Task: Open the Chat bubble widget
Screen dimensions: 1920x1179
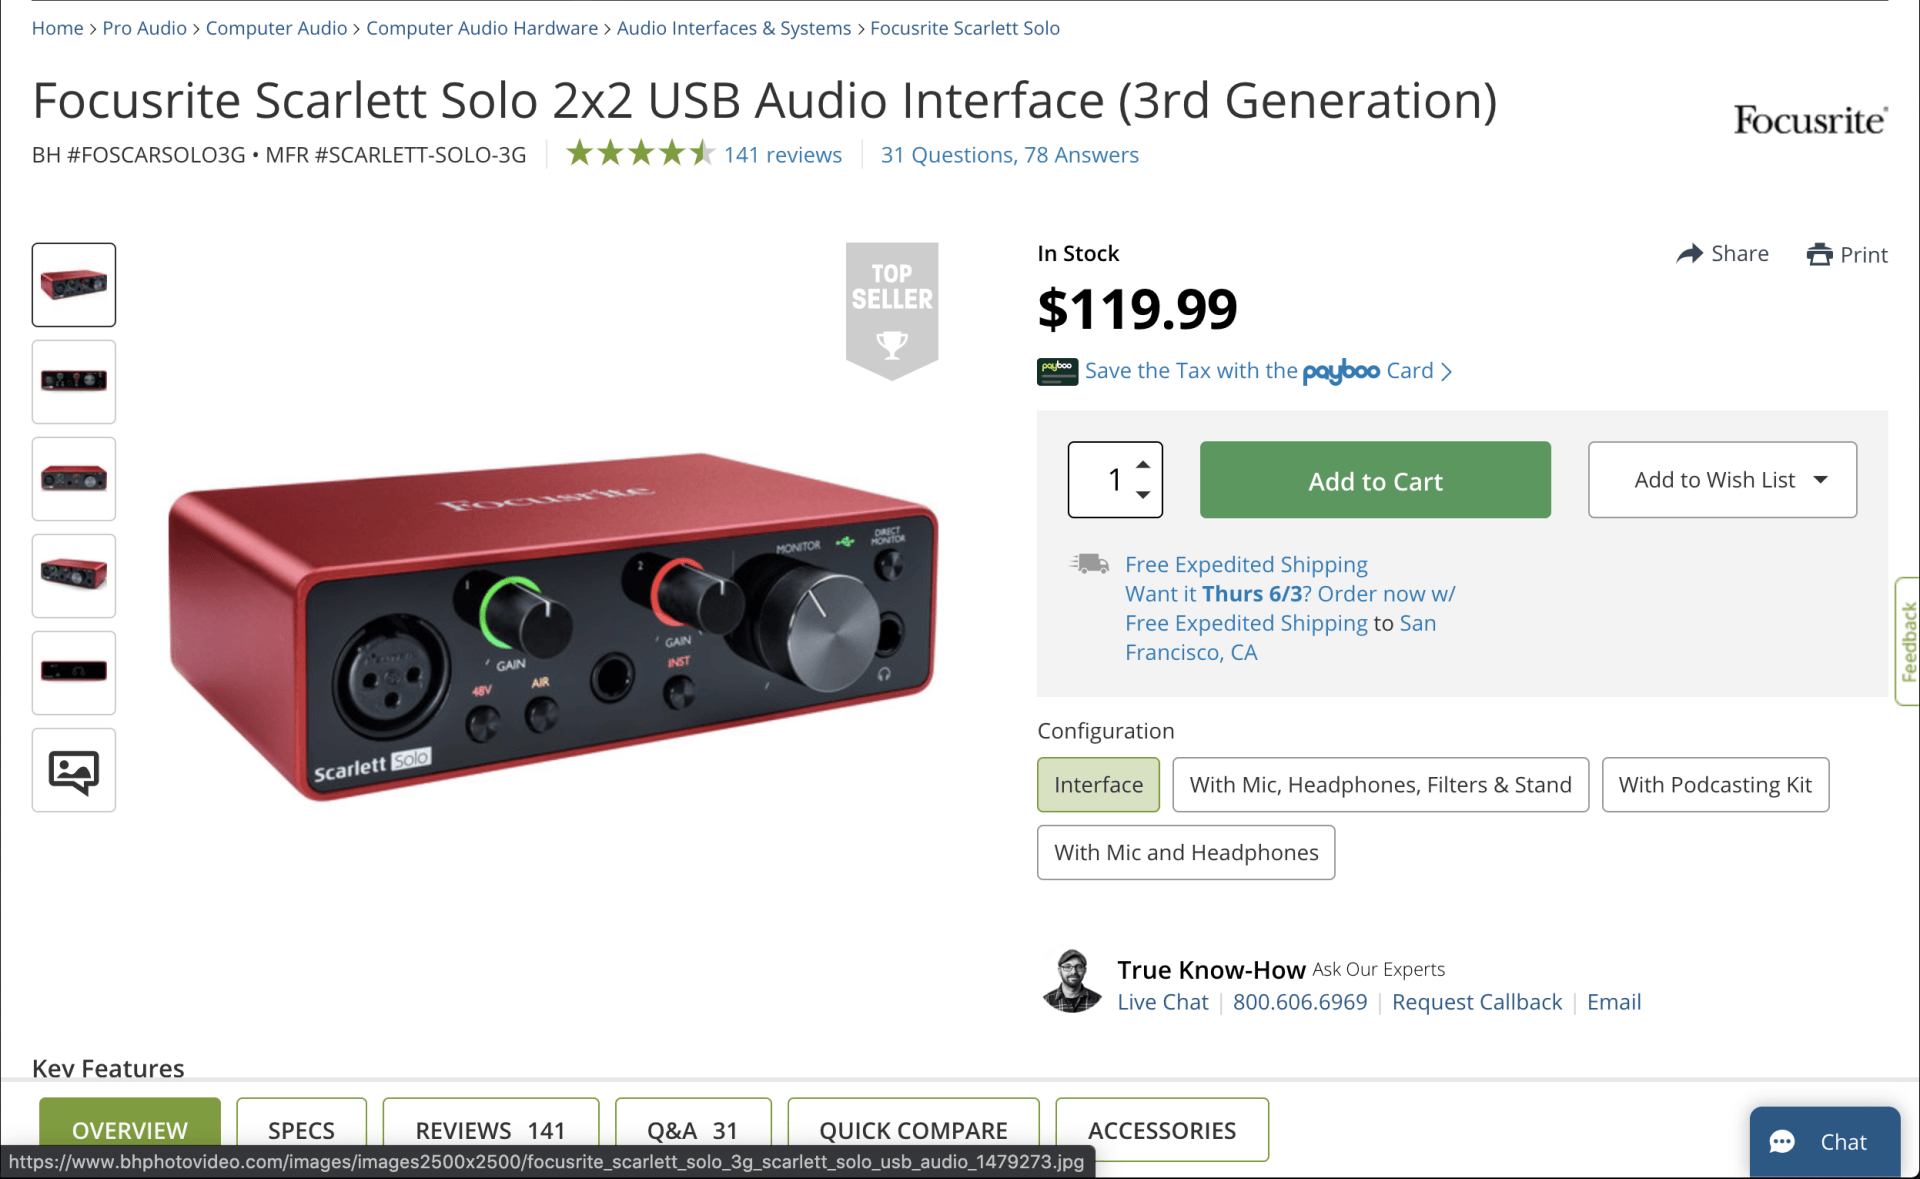Action: tap(1824, 1142)
